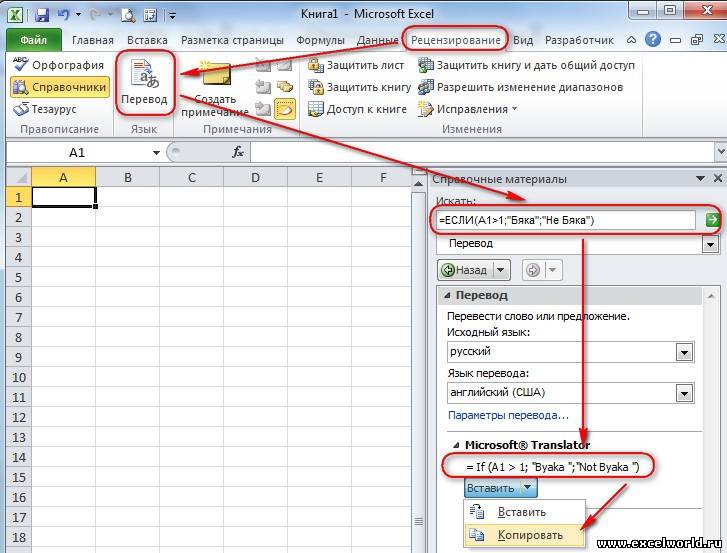Open Язык перевода английский (США) dropdown

pyautogui.click(x=684, y=394)
